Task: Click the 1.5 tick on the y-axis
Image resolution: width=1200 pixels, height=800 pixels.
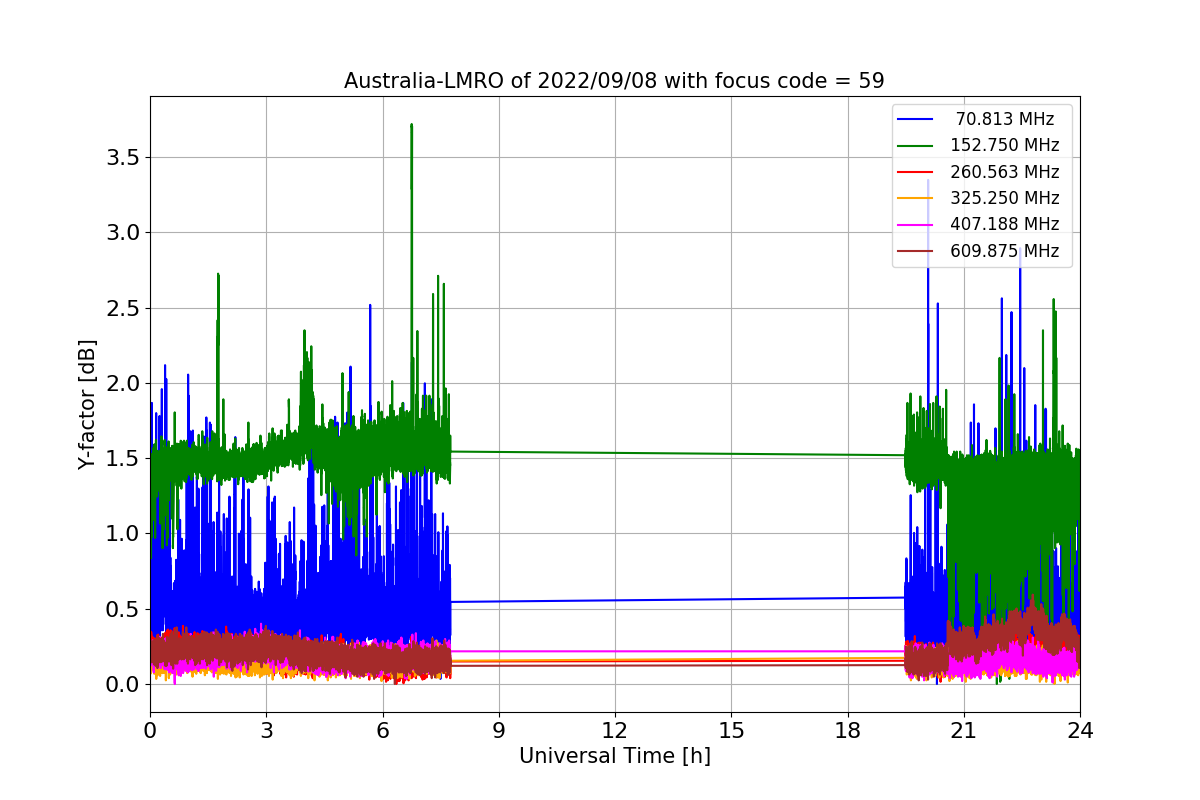Action: pos(123,458)
